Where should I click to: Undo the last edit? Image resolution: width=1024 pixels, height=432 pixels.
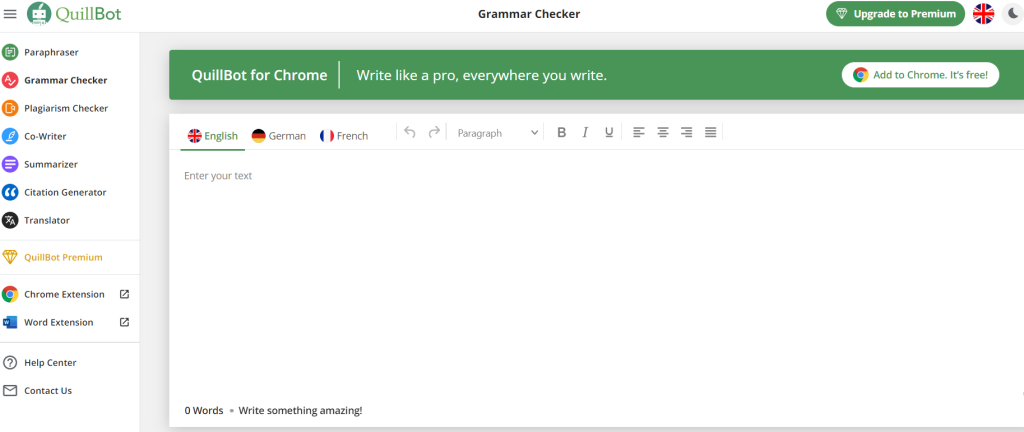tap(410, 133)
